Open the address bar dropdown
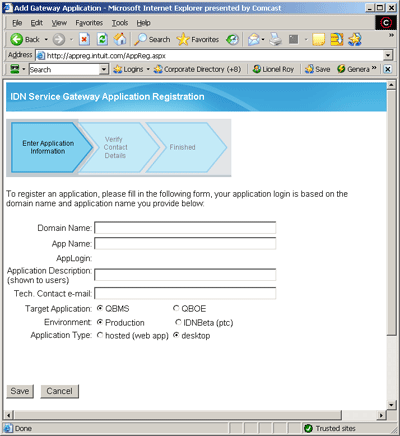 388,55
